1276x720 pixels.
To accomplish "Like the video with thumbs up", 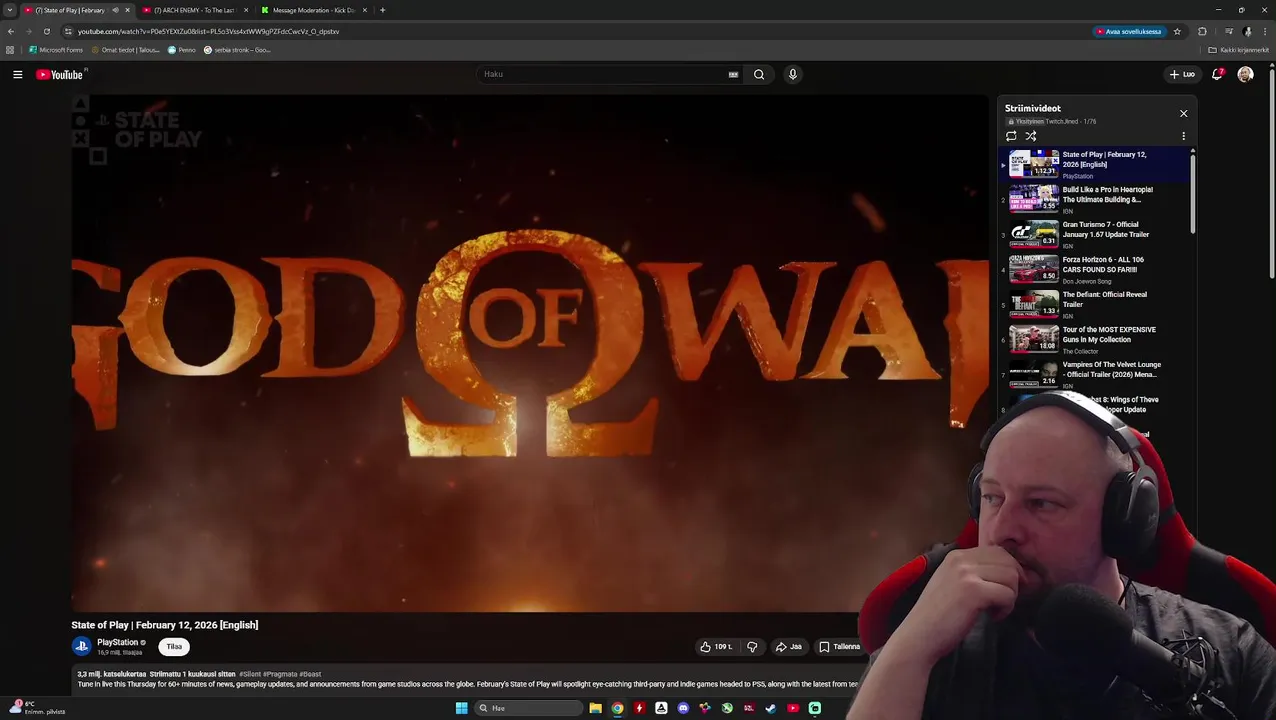I will pyautogui.click(x=716, y=647).
